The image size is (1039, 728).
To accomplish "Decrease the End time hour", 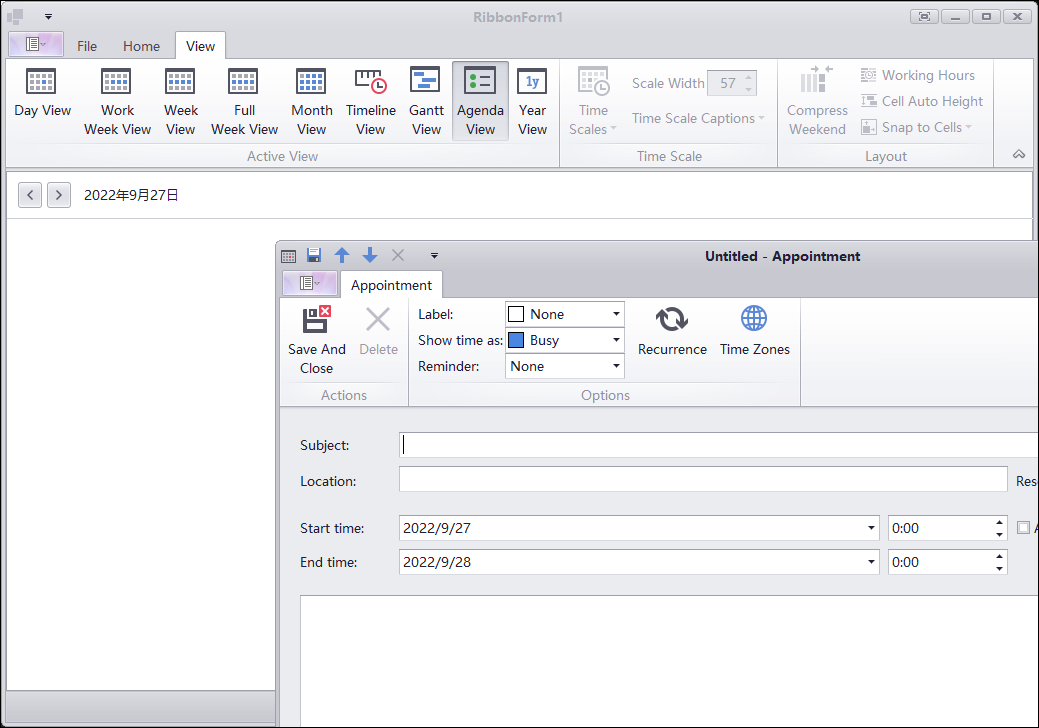I will click(x=999, y=568).
